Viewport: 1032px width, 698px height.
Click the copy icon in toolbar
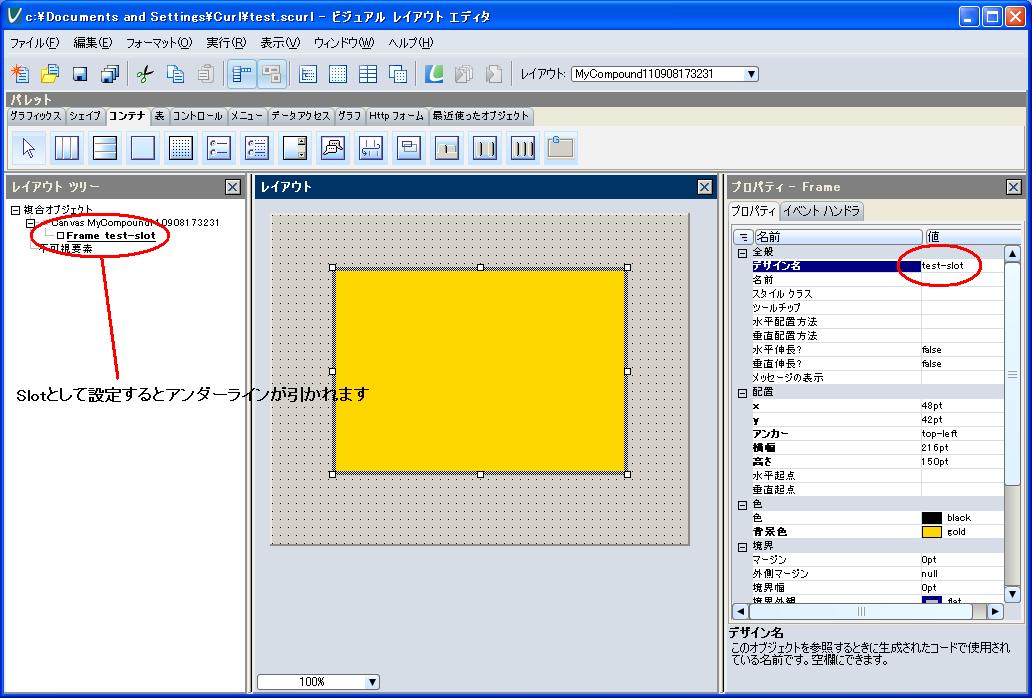click(x=175, y=74)
